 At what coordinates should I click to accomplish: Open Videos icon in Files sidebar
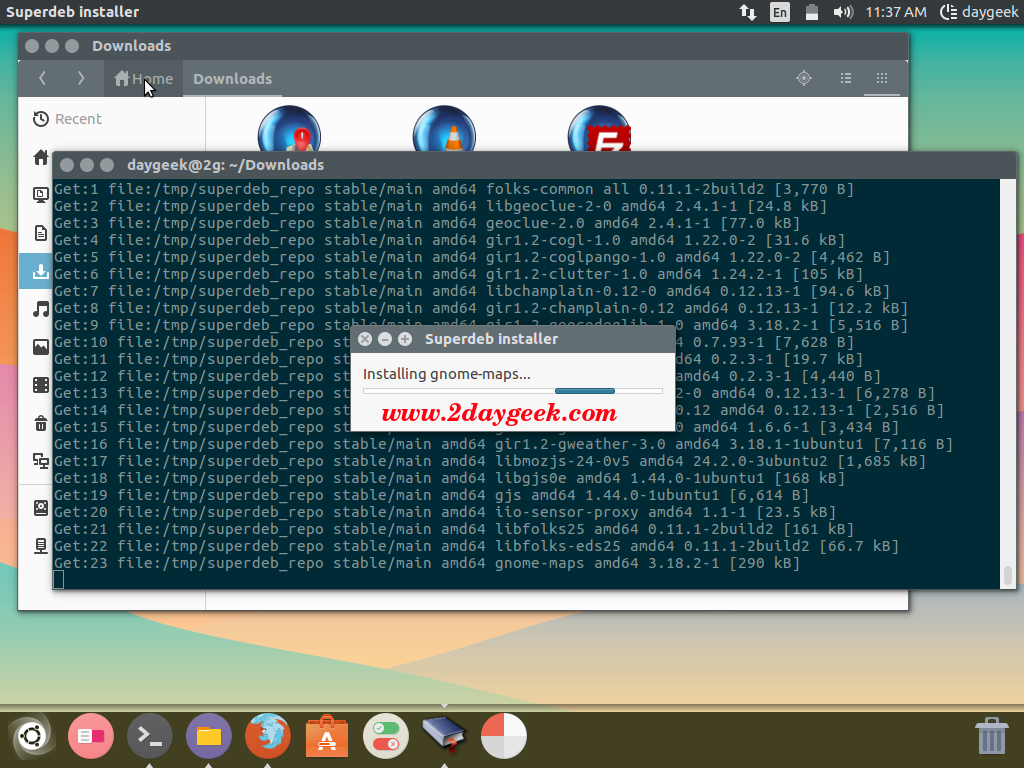[x=40, y=385]
